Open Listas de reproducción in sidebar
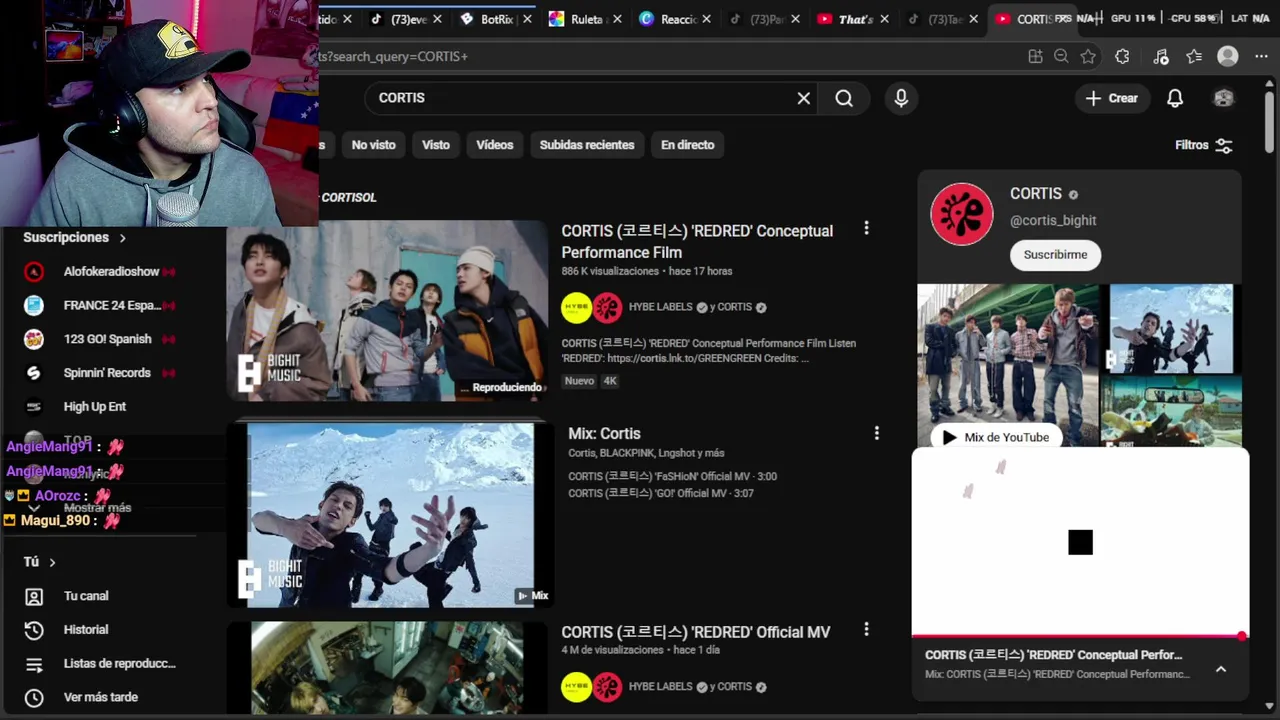1280x720 pixels. (x=119, y=664)
